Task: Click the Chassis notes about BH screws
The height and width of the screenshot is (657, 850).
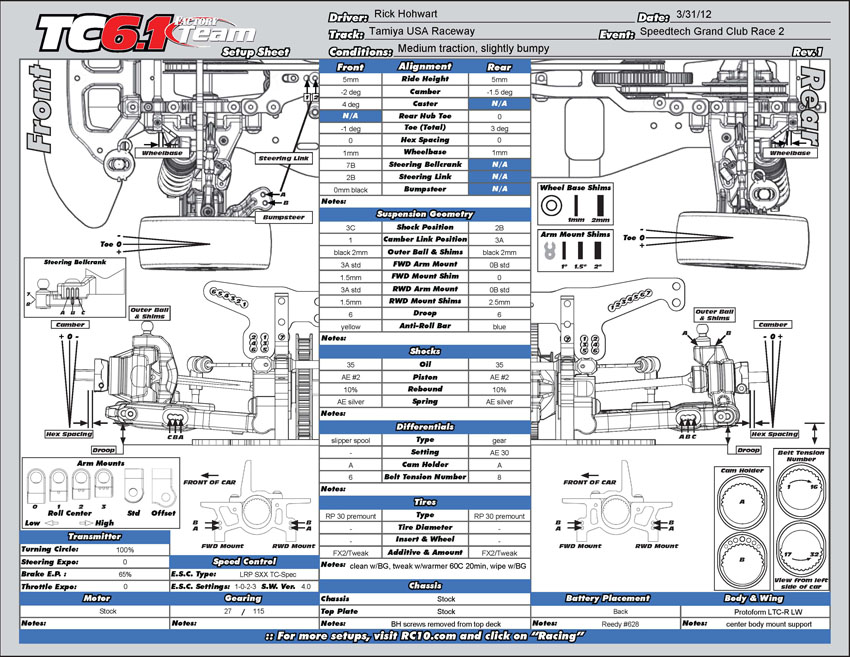Action: coord(446,624)
